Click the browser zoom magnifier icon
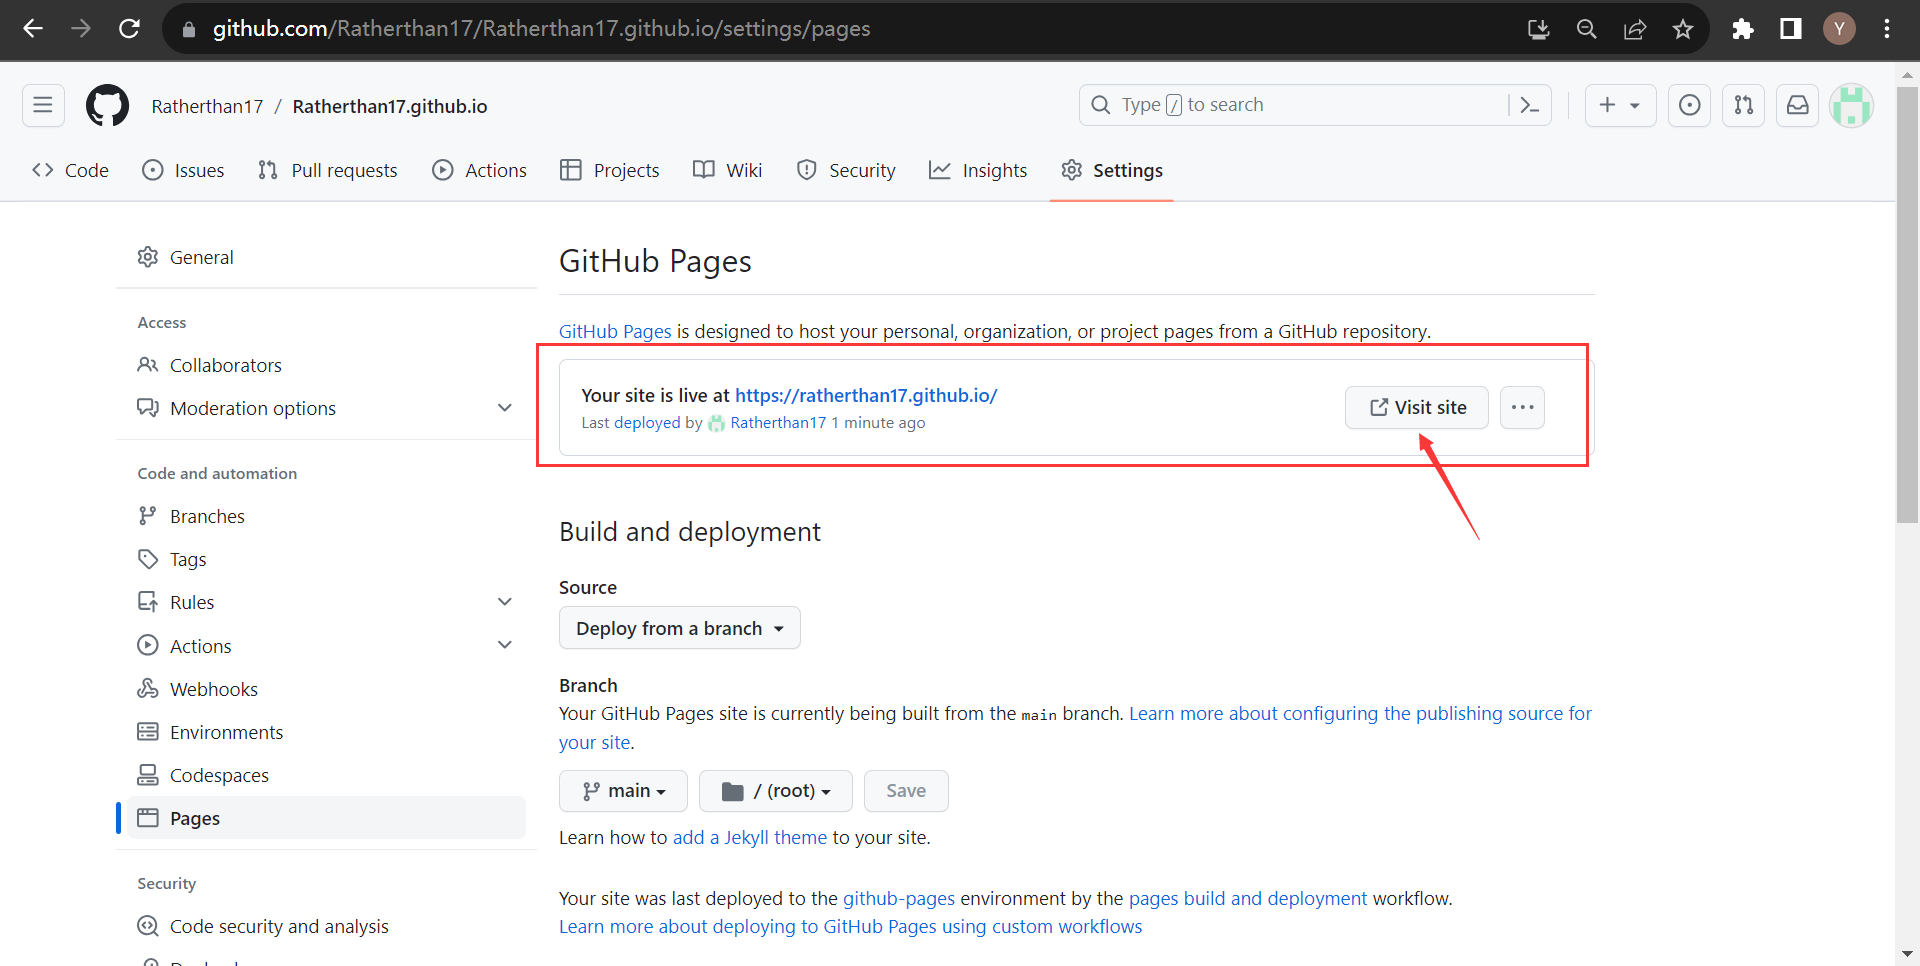1920x966 pixels. (1587, 29)
